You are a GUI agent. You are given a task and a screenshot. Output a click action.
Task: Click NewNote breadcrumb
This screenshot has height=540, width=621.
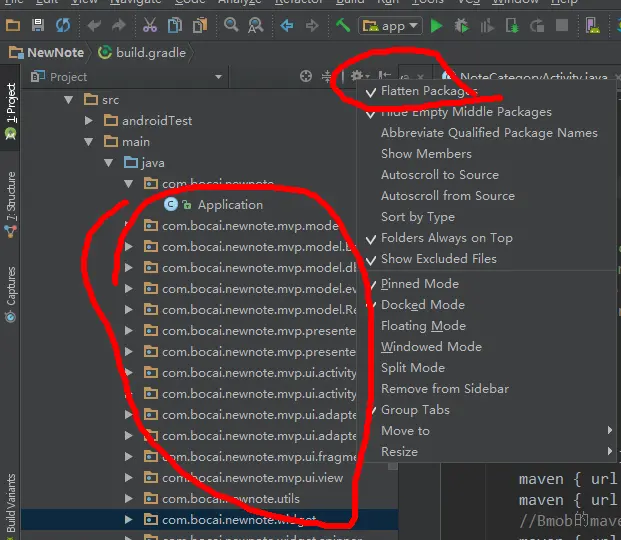(x=47, y=53)
